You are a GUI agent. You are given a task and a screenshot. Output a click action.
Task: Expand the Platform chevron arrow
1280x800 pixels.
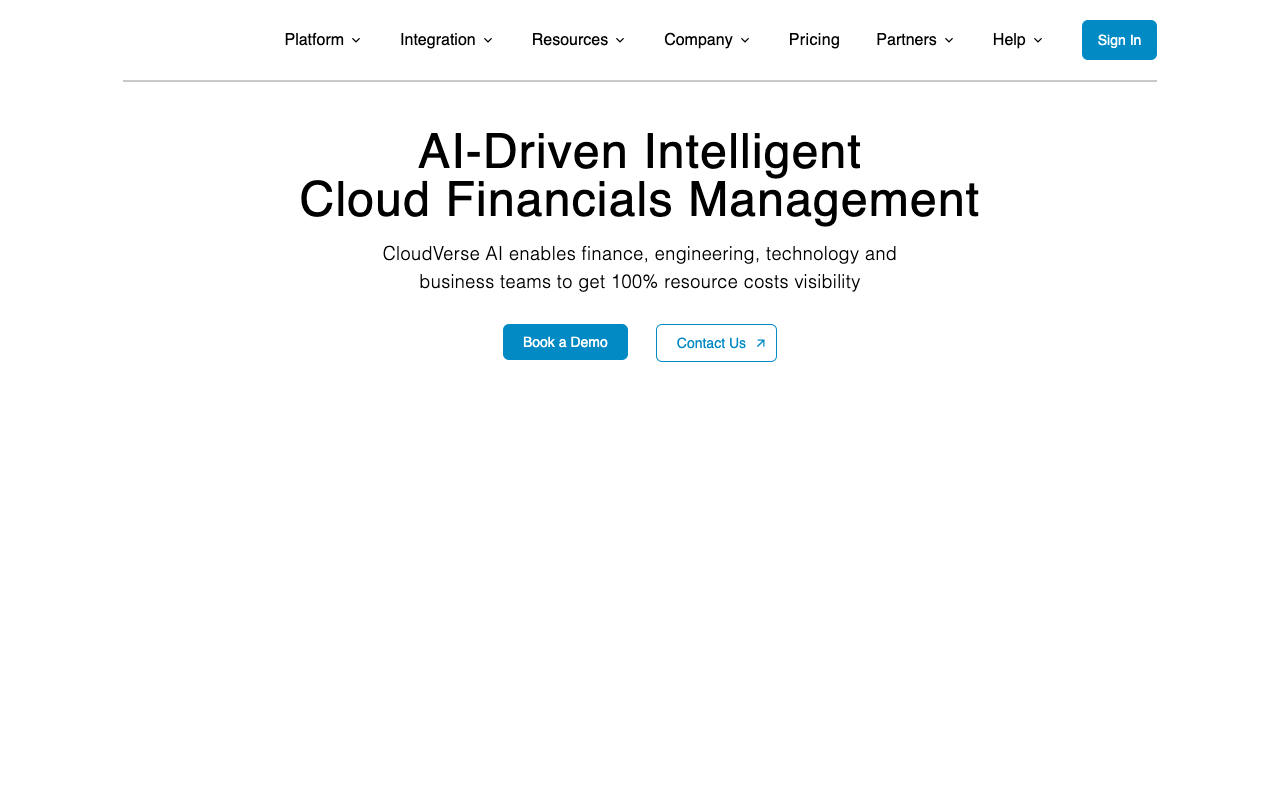pos(356,40)
